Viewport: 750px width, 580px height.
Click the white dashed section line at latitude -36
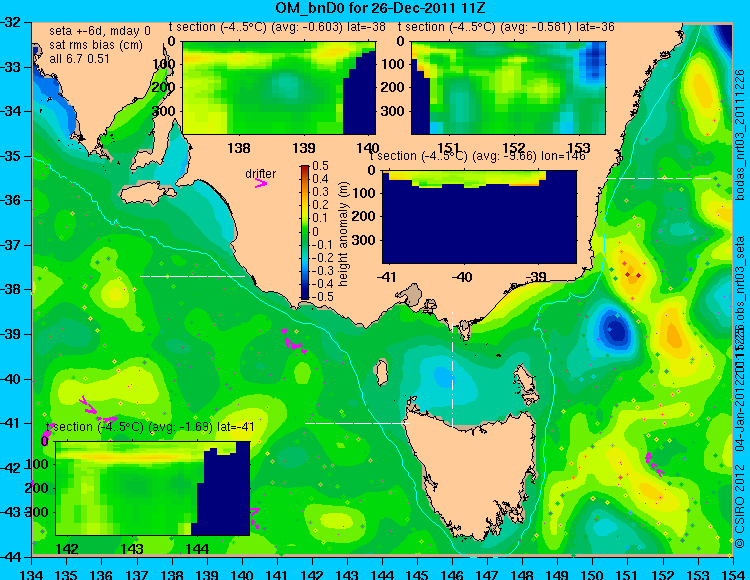pyautogui.click(x=660, y=178)
